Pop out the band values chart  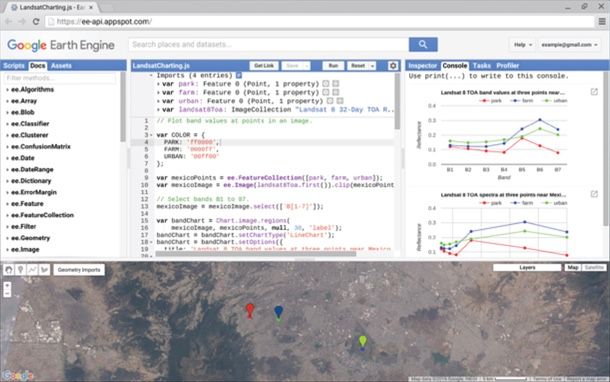[x=594, y=92]
